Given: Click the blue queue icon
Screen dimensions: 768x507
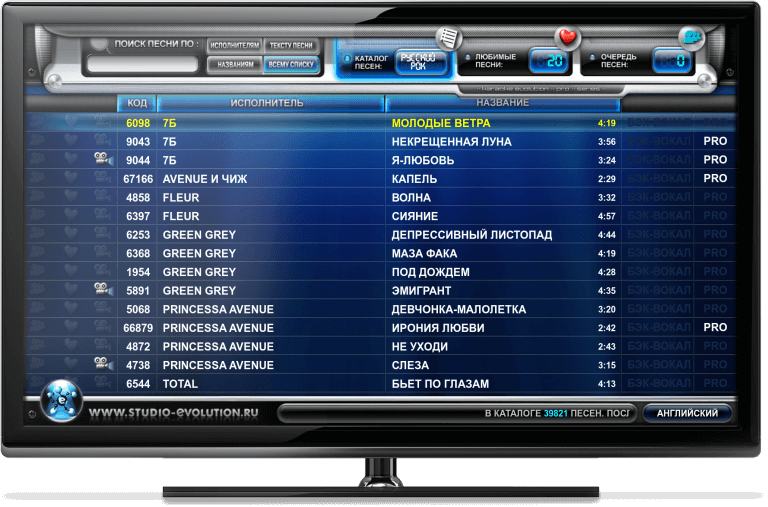Looking at the screenshot, I should tap(689, 37).
